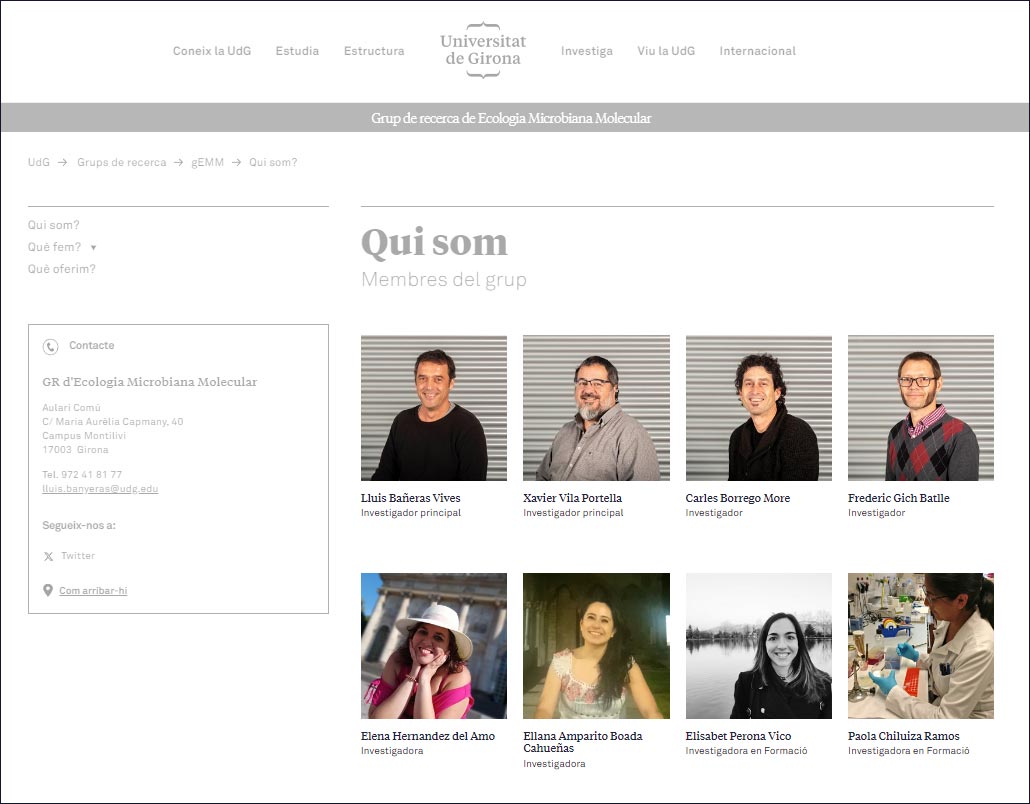Open the Twitter text link
This screenshot has height=804, width=1030.
click(x=78, y=556)
